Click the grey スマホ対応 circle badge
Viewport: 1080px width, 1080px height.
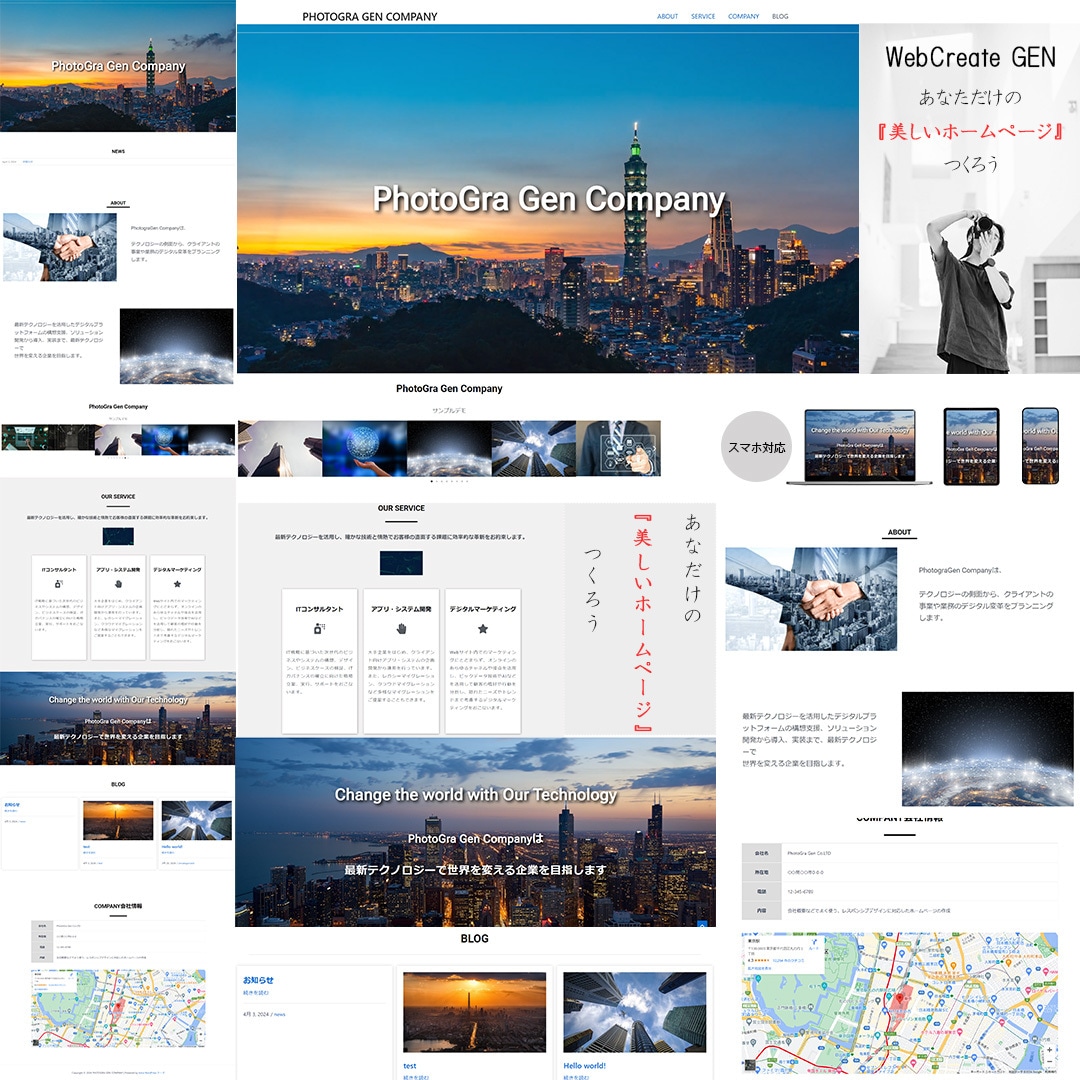[x=756, y=446]
